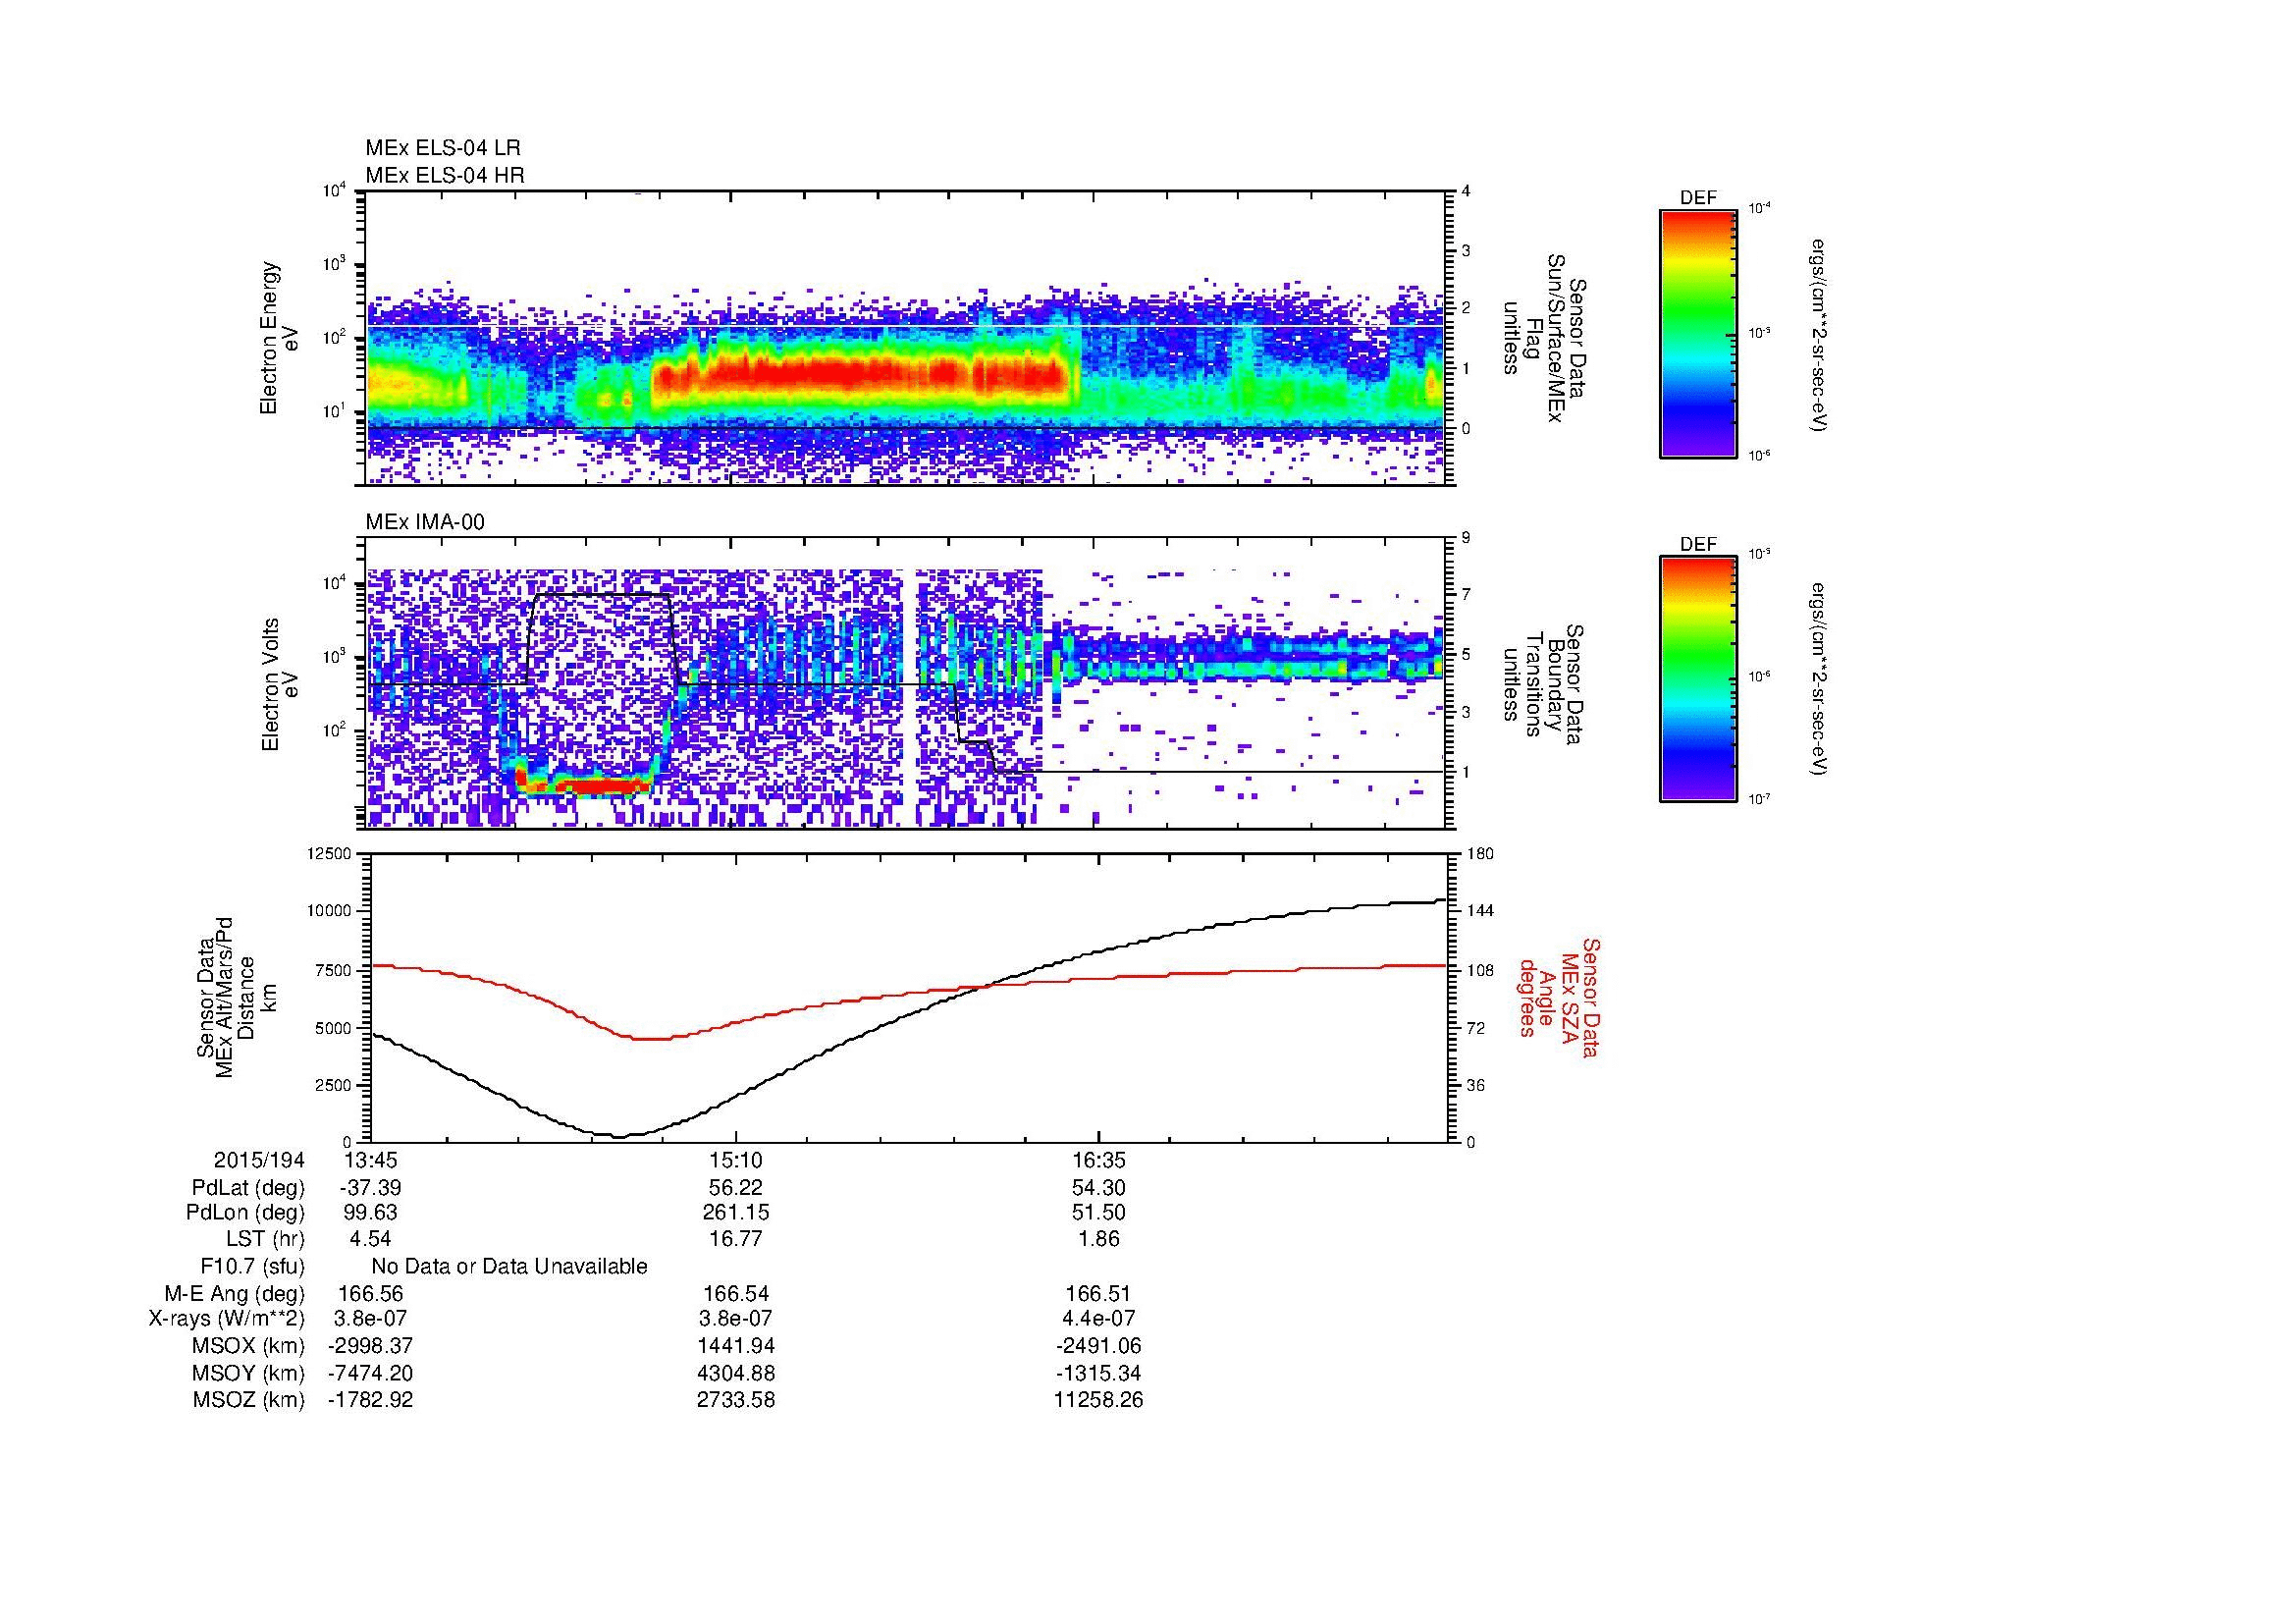Viewport: 2296px width, 1623px height.
Task: Click the 'Electron Energy eV' axis label
Action: pyautogui.click(x=279, y=338)
